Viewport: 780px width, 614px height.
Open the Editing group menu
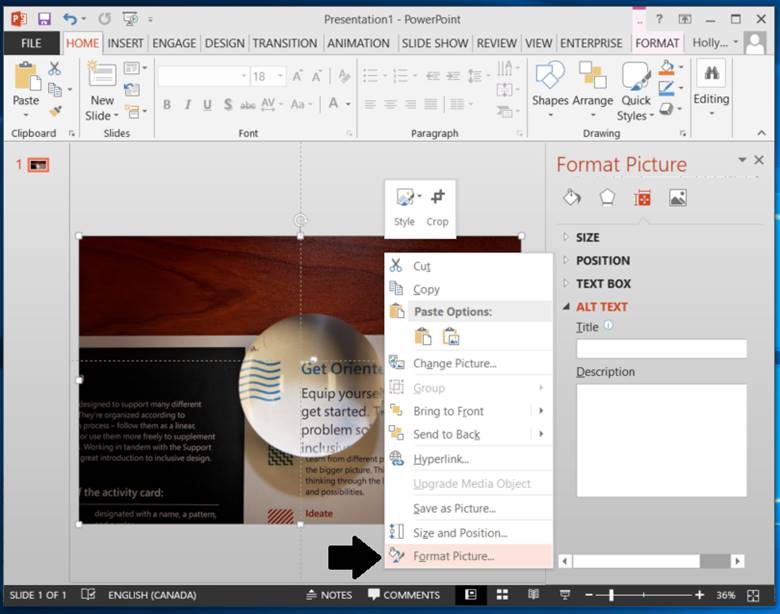click(x=711, y=88)
